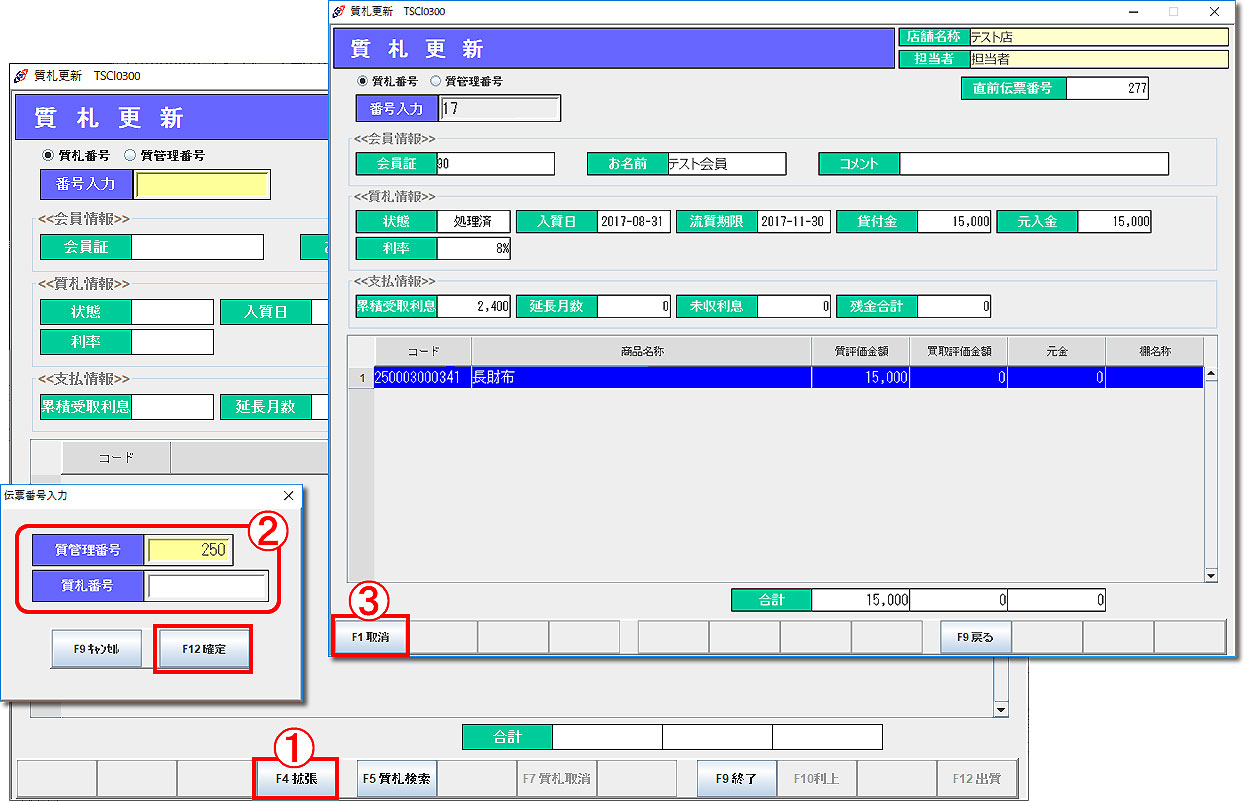
Task: Click the 商品名称 column header
Action: tap(641, 352)
